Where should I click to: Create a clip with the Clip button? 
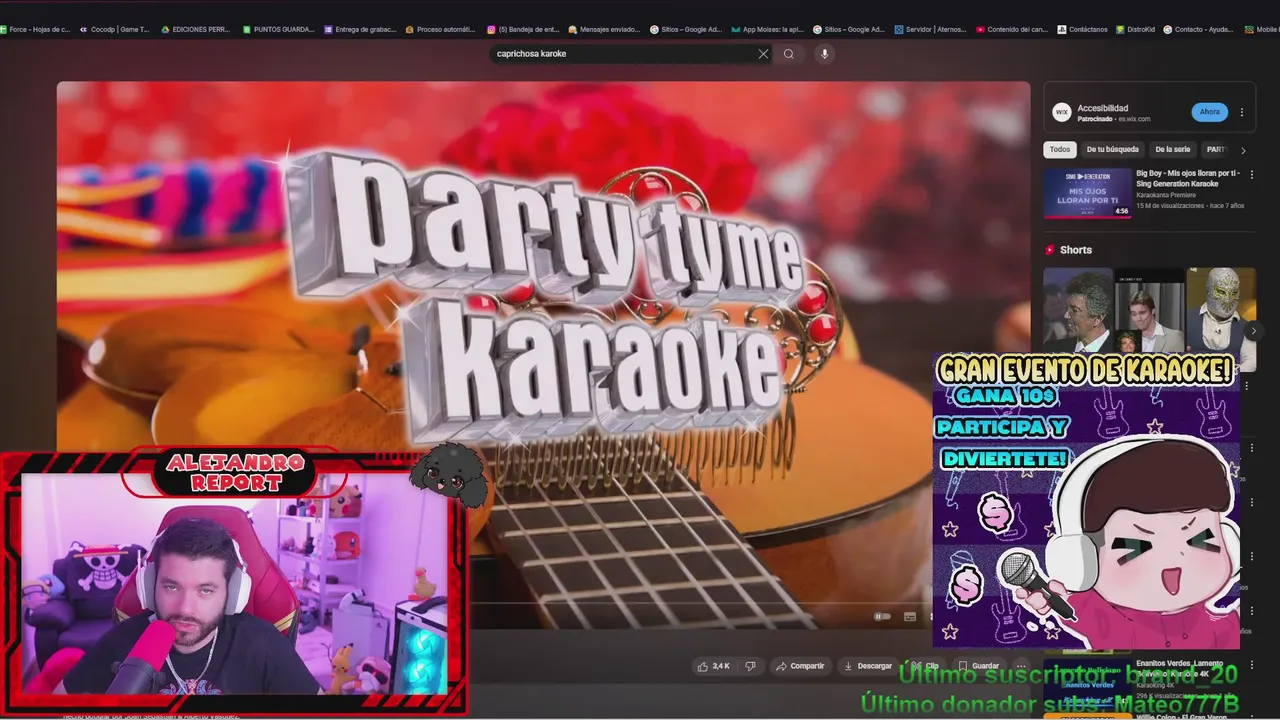(x=925, y=666)
